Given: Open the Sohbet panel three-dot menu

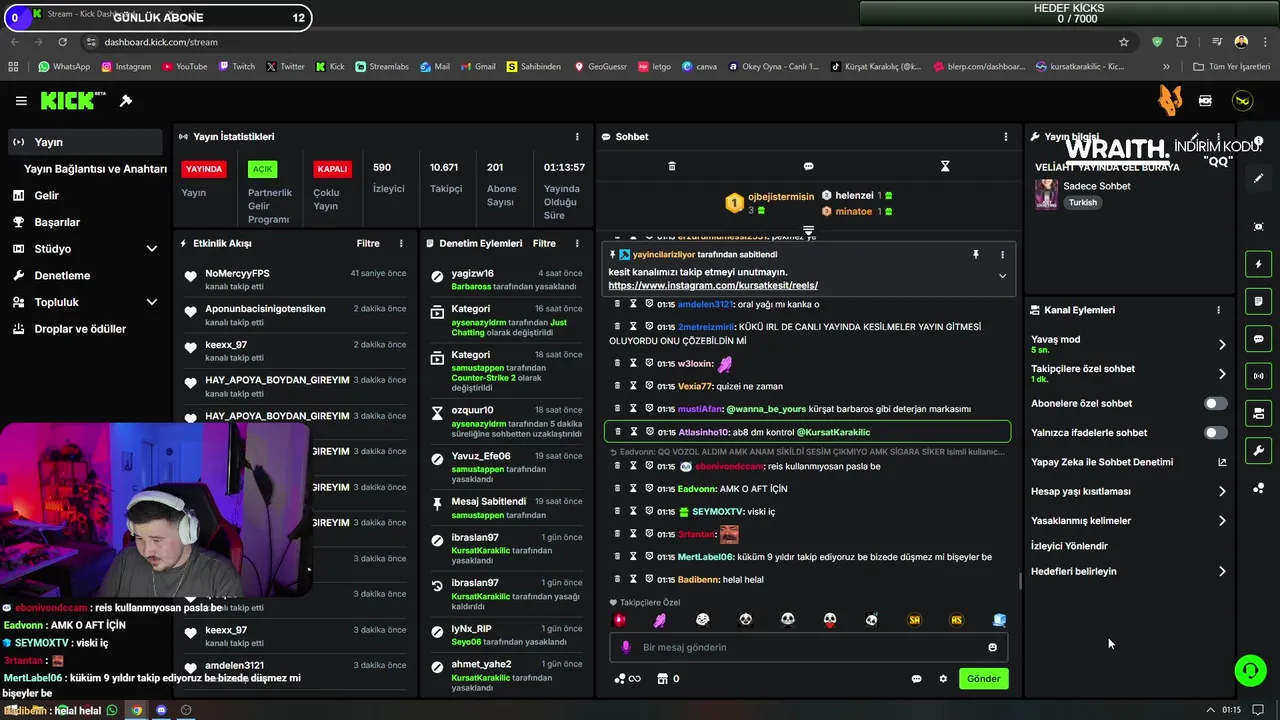Looking at the screenshot, I should point(1006,136).
